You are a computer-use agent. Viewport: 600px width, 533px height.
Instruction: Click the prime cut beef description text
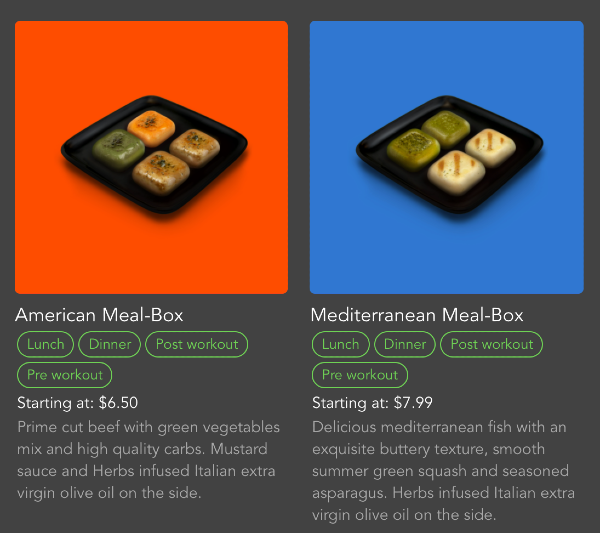click(x=148, y=460)
